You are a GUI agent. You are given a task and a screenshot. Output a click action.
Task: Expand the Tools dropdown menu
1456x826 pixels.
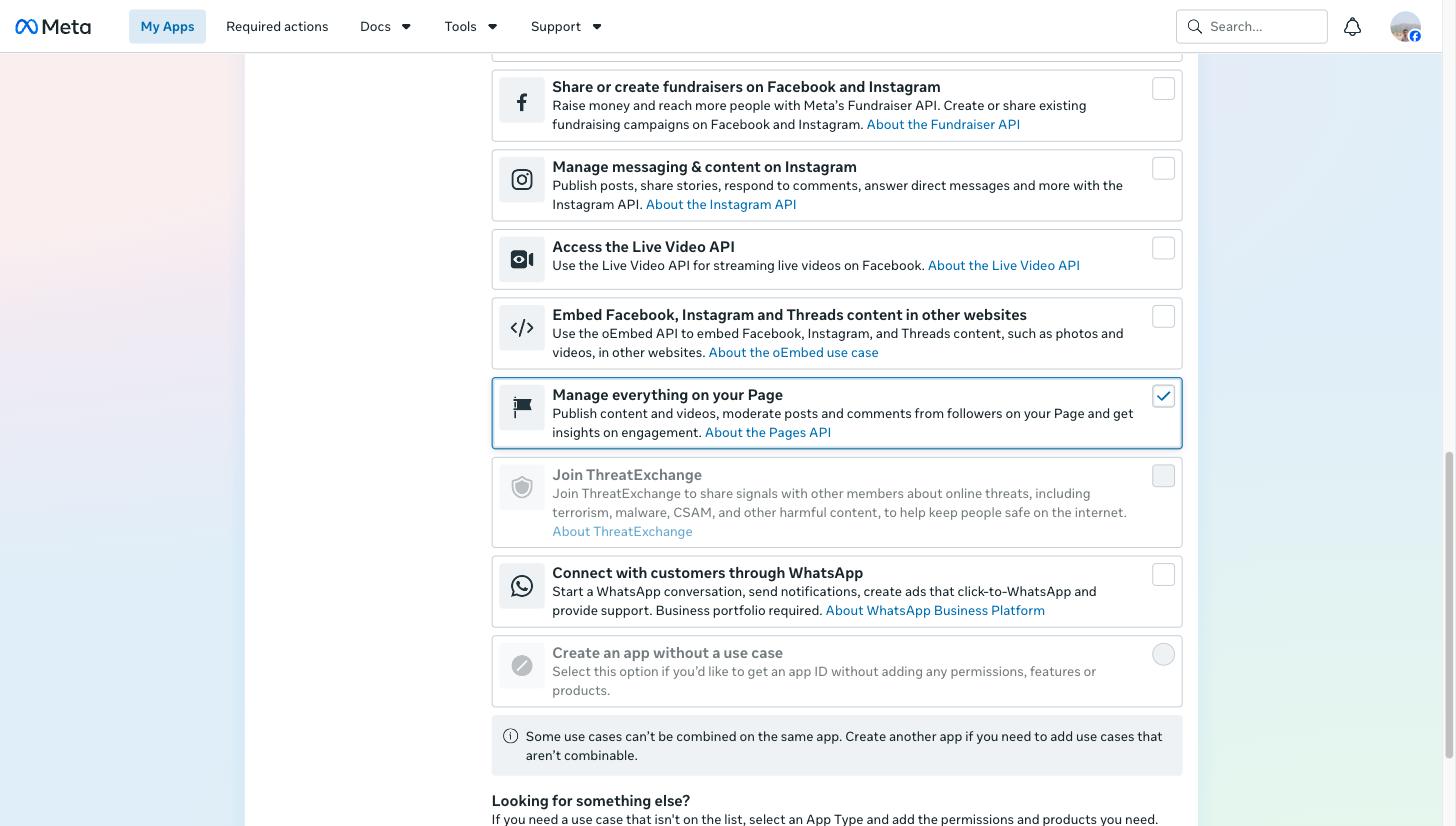(x=471, y=27)
